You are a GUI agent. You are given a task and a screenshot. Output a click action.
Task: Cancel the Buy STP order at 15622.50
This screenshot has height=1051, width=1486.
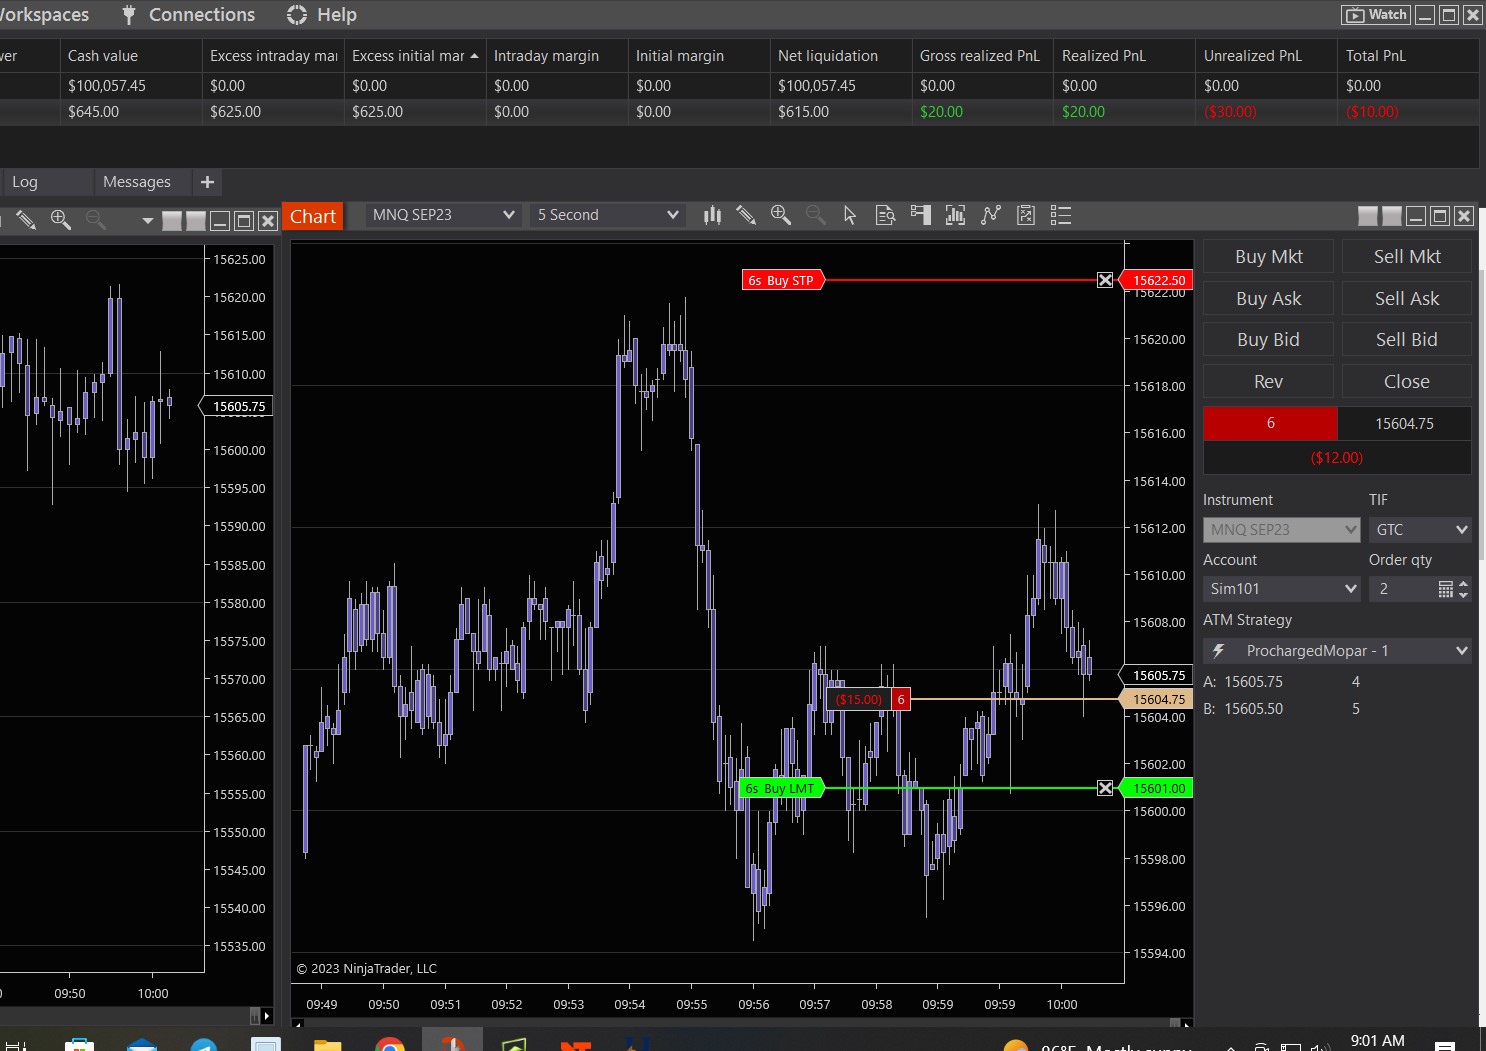1105,280
